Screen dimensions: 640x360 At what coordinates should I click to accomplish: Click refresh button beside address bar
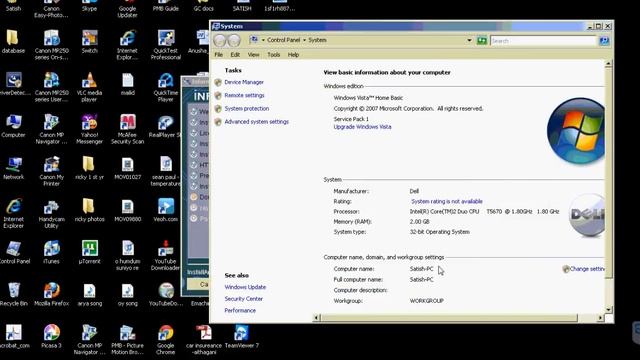click(482, 40)
